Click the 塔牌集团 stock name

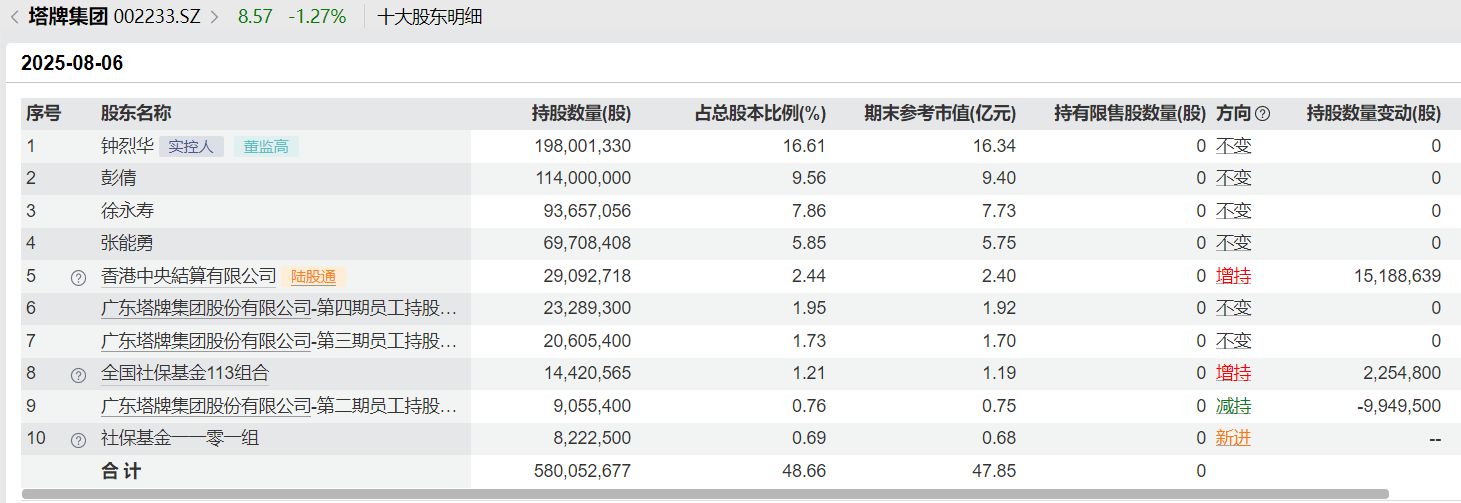point(68,17)
